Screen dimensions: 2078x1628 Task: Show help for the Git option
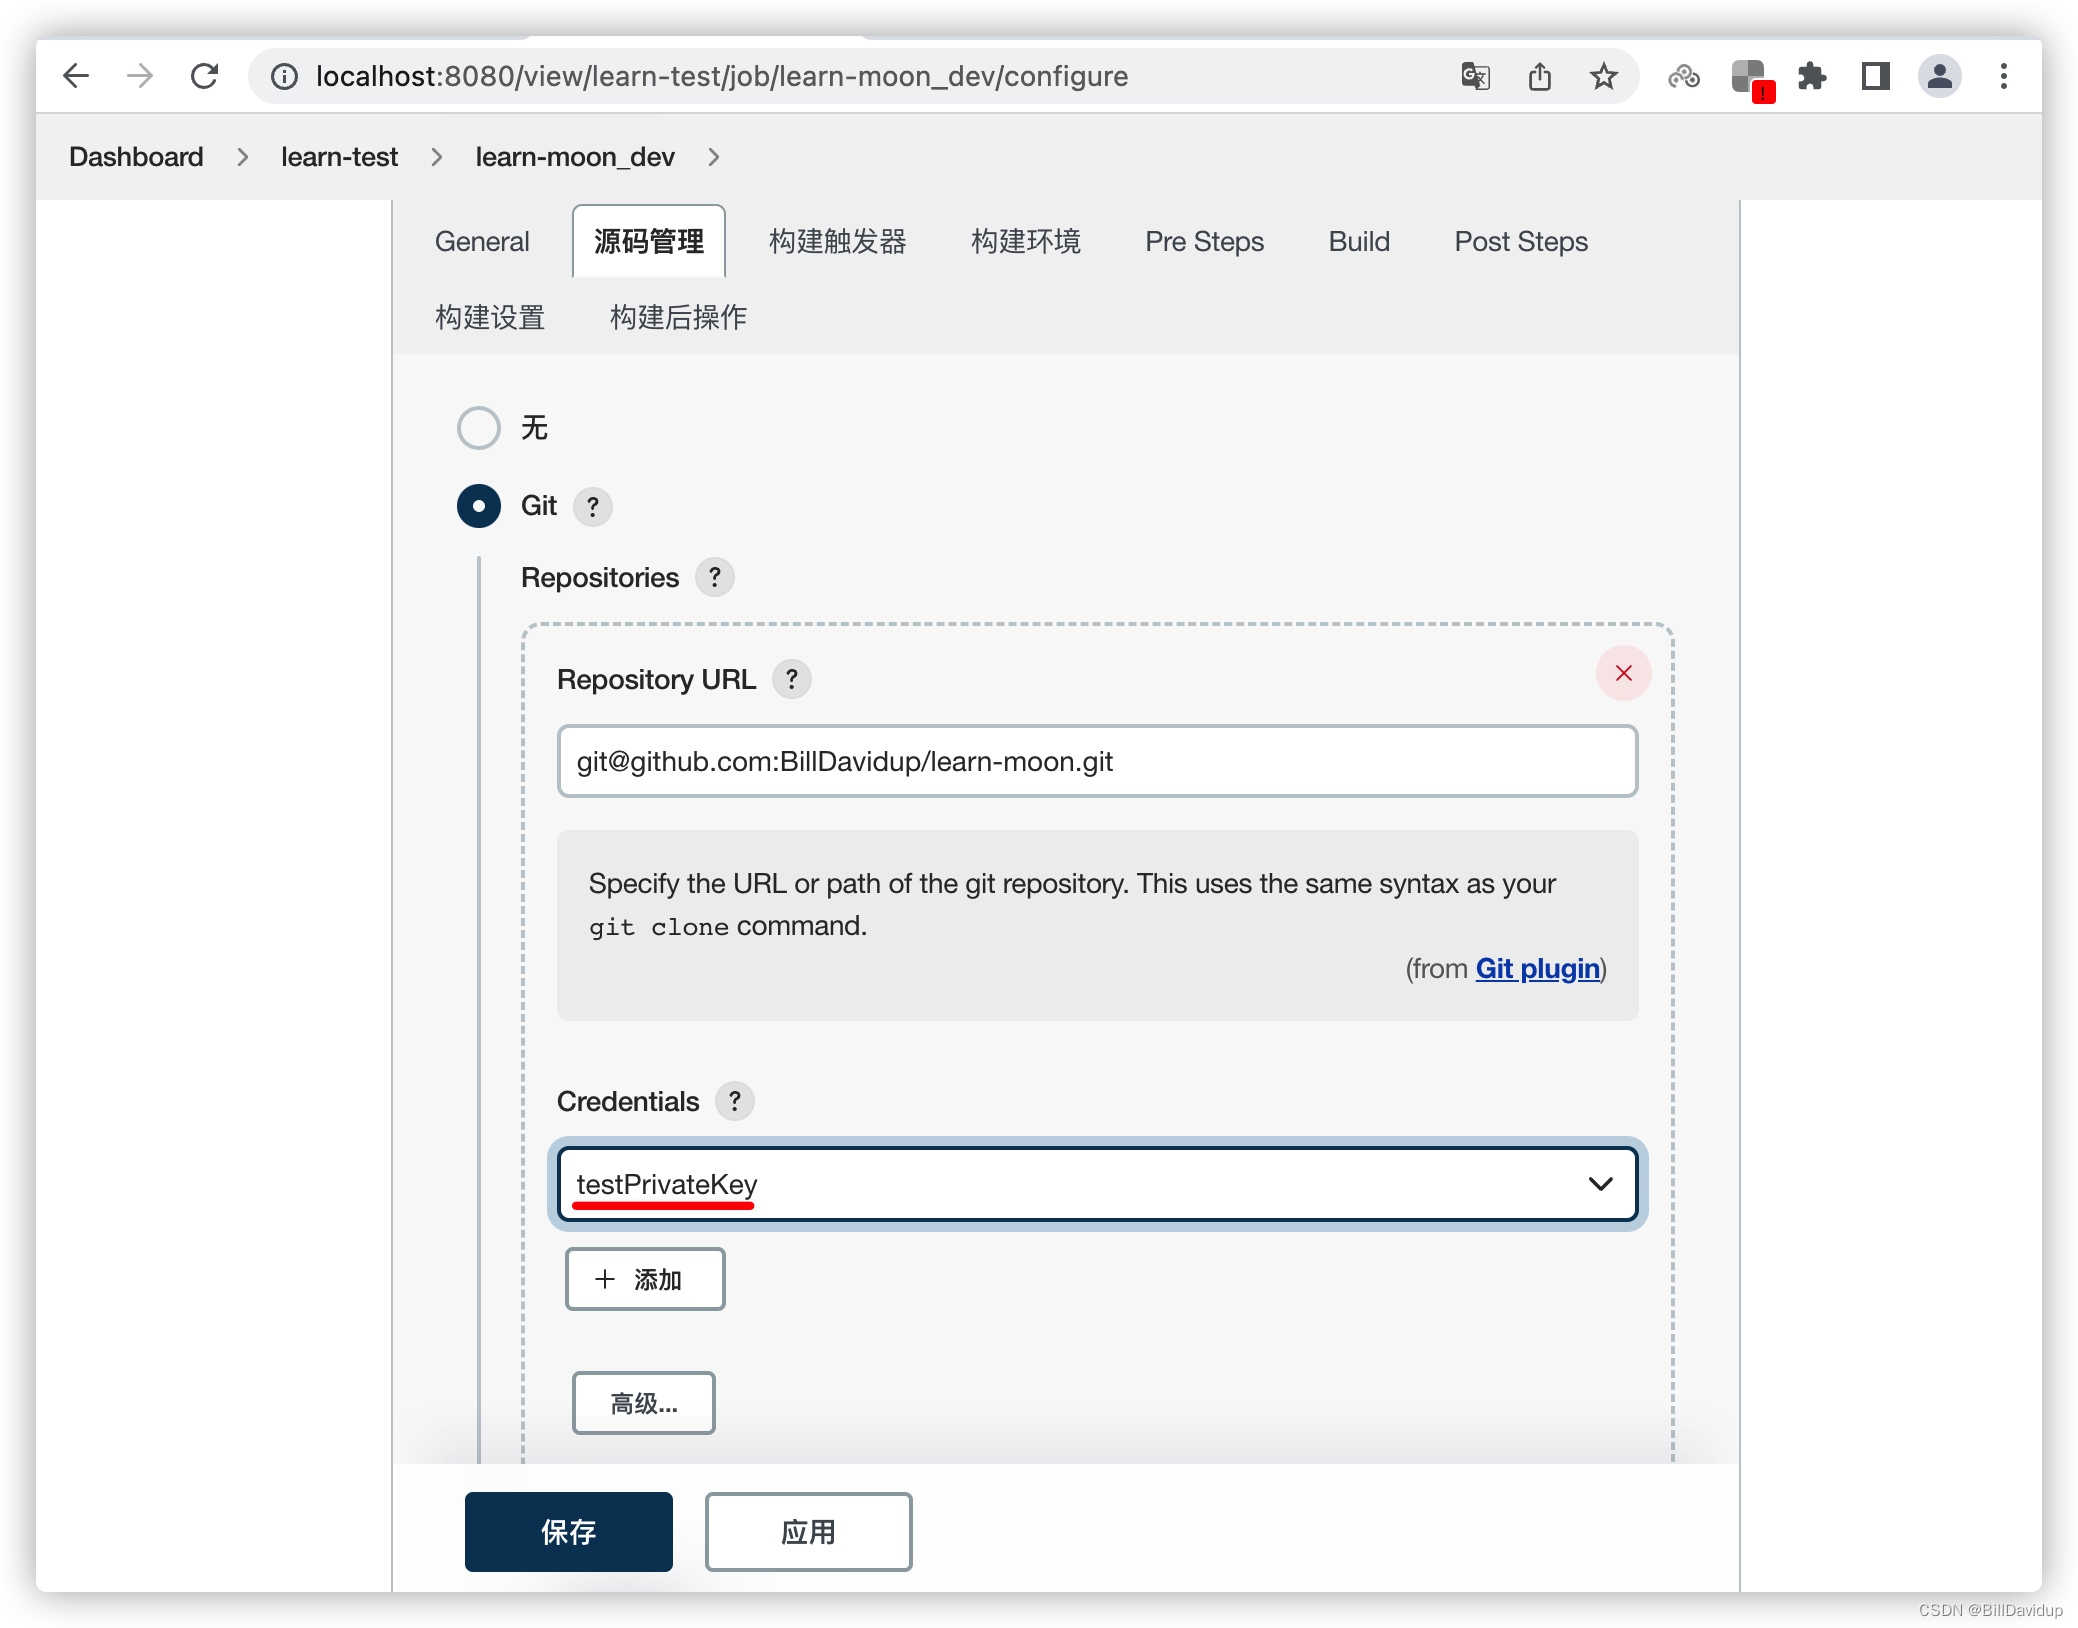592,507
